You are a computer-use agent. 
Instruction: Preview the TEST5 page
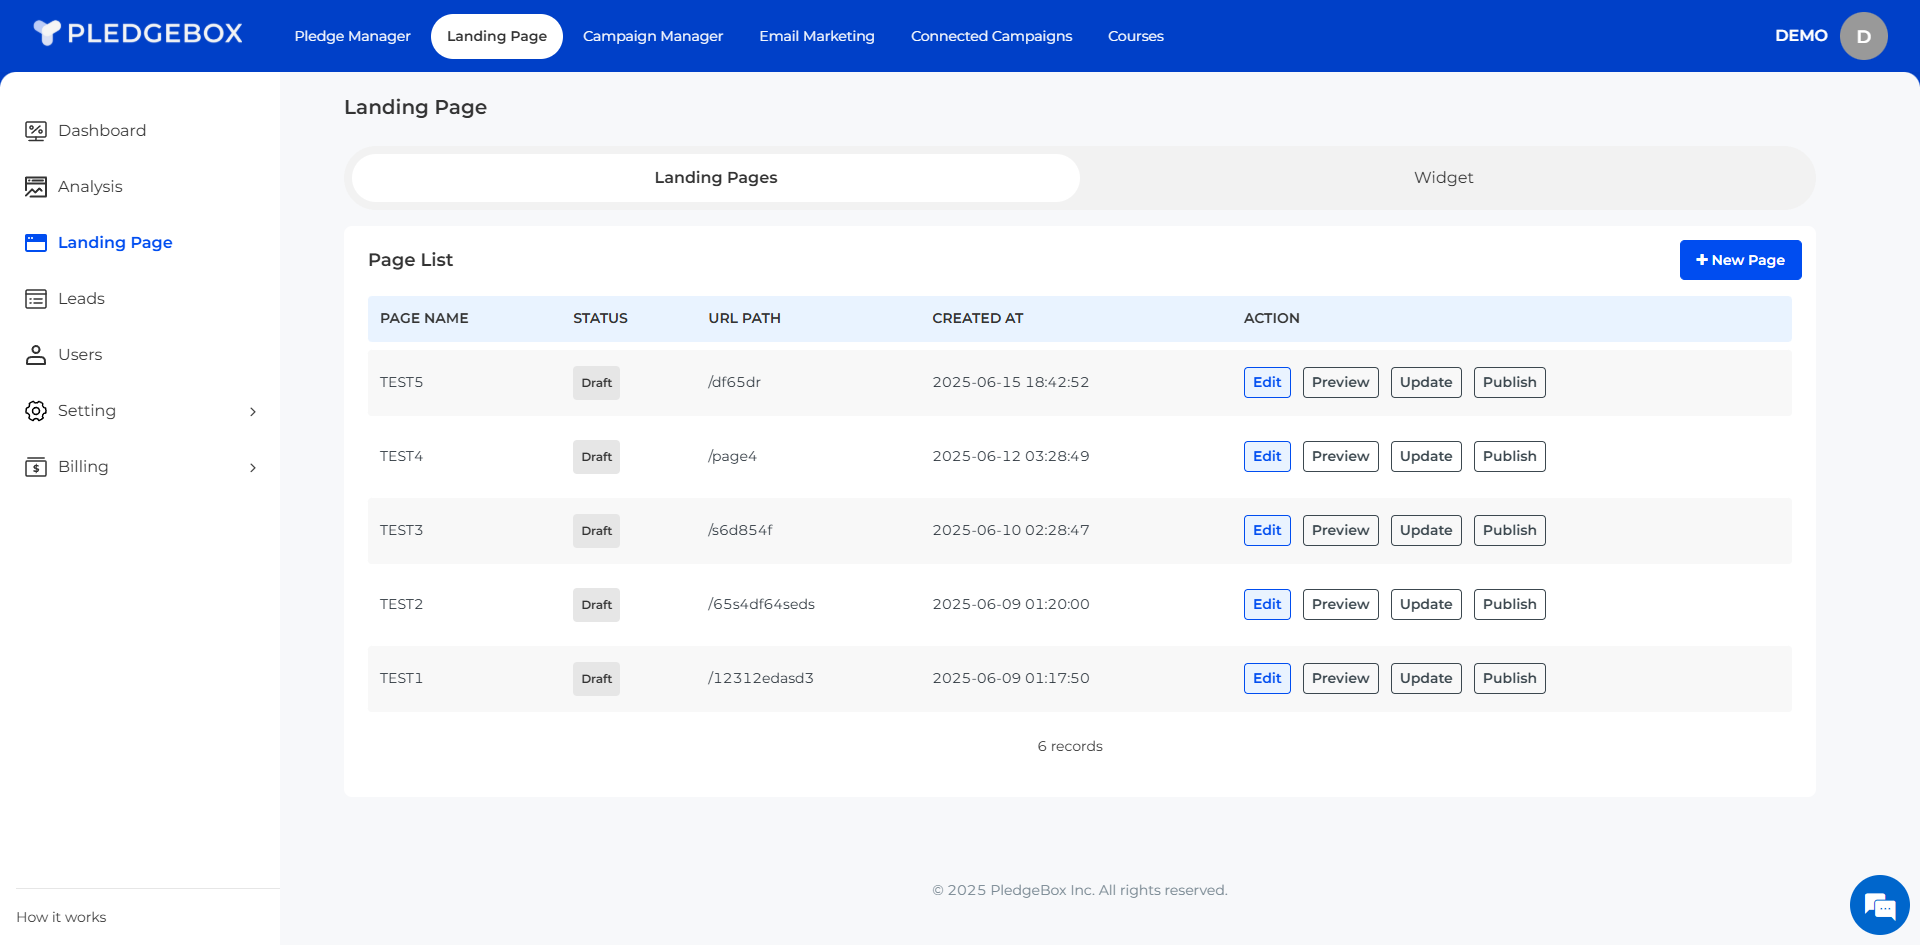coord(1341,382)
